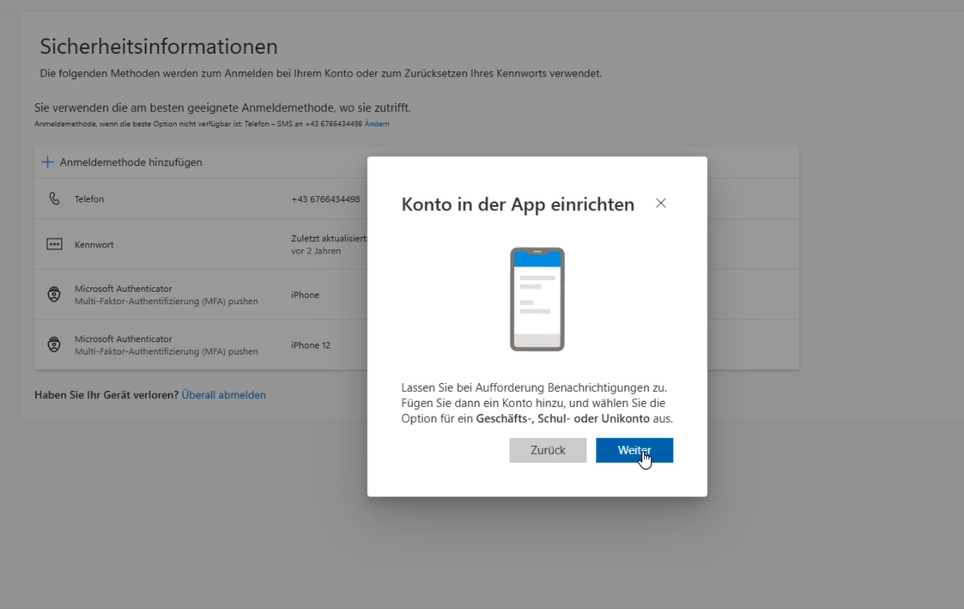This screenshot has height=610, width=964.
Task: Click the Haben Sie Ihr Gerät verloren? text
Action: click(x=106, y=395)
